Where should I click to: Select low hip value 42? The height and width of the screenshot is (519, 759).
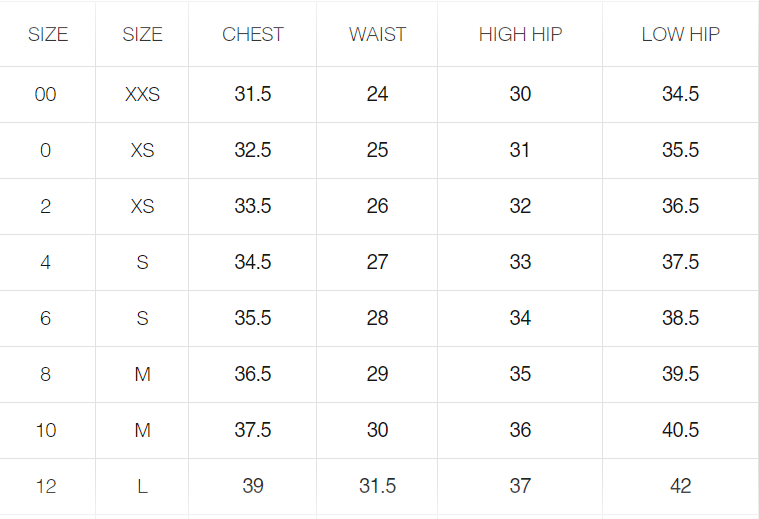(680, 486)
